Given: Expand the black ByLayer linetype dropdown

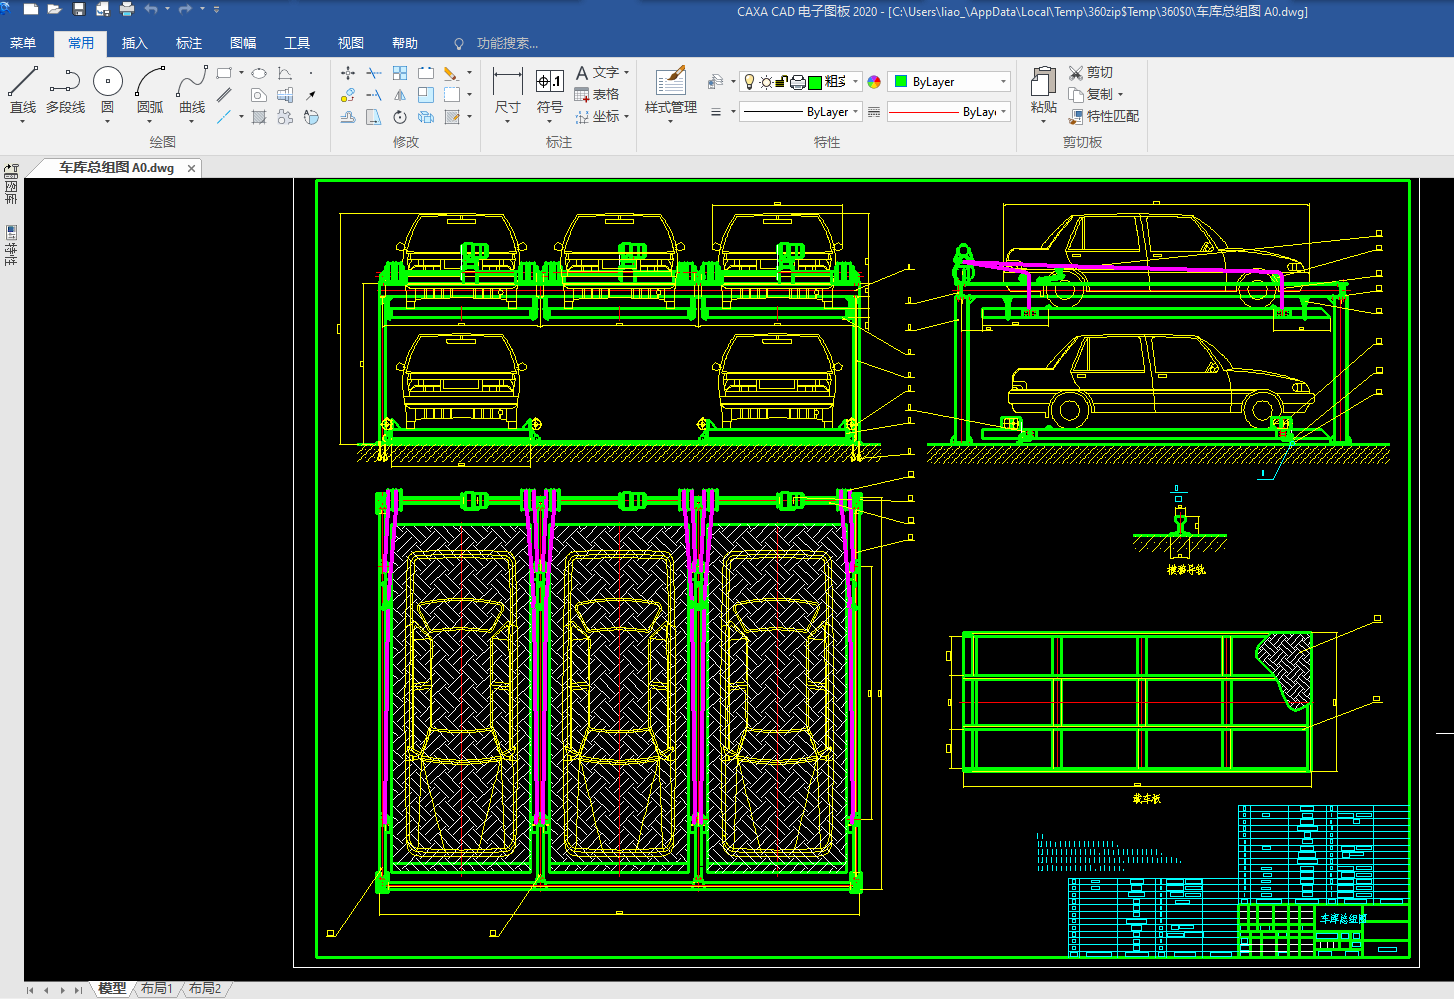Looking at the screenshot, I should 856,112.
